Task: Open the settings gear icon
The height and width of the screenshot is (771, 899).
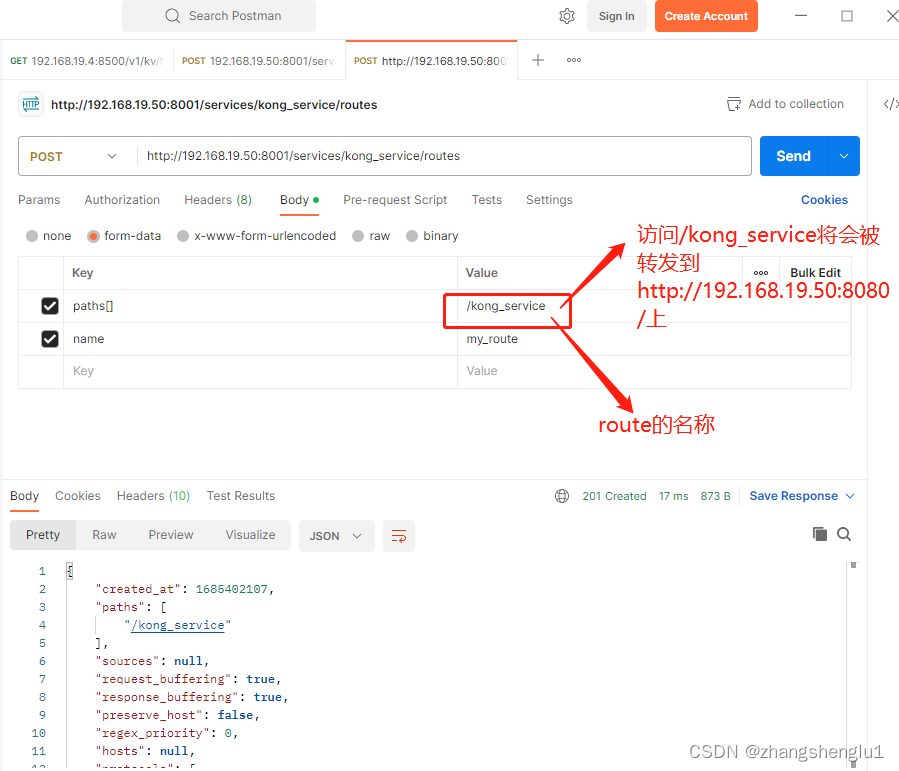Action: click(566, 16)
